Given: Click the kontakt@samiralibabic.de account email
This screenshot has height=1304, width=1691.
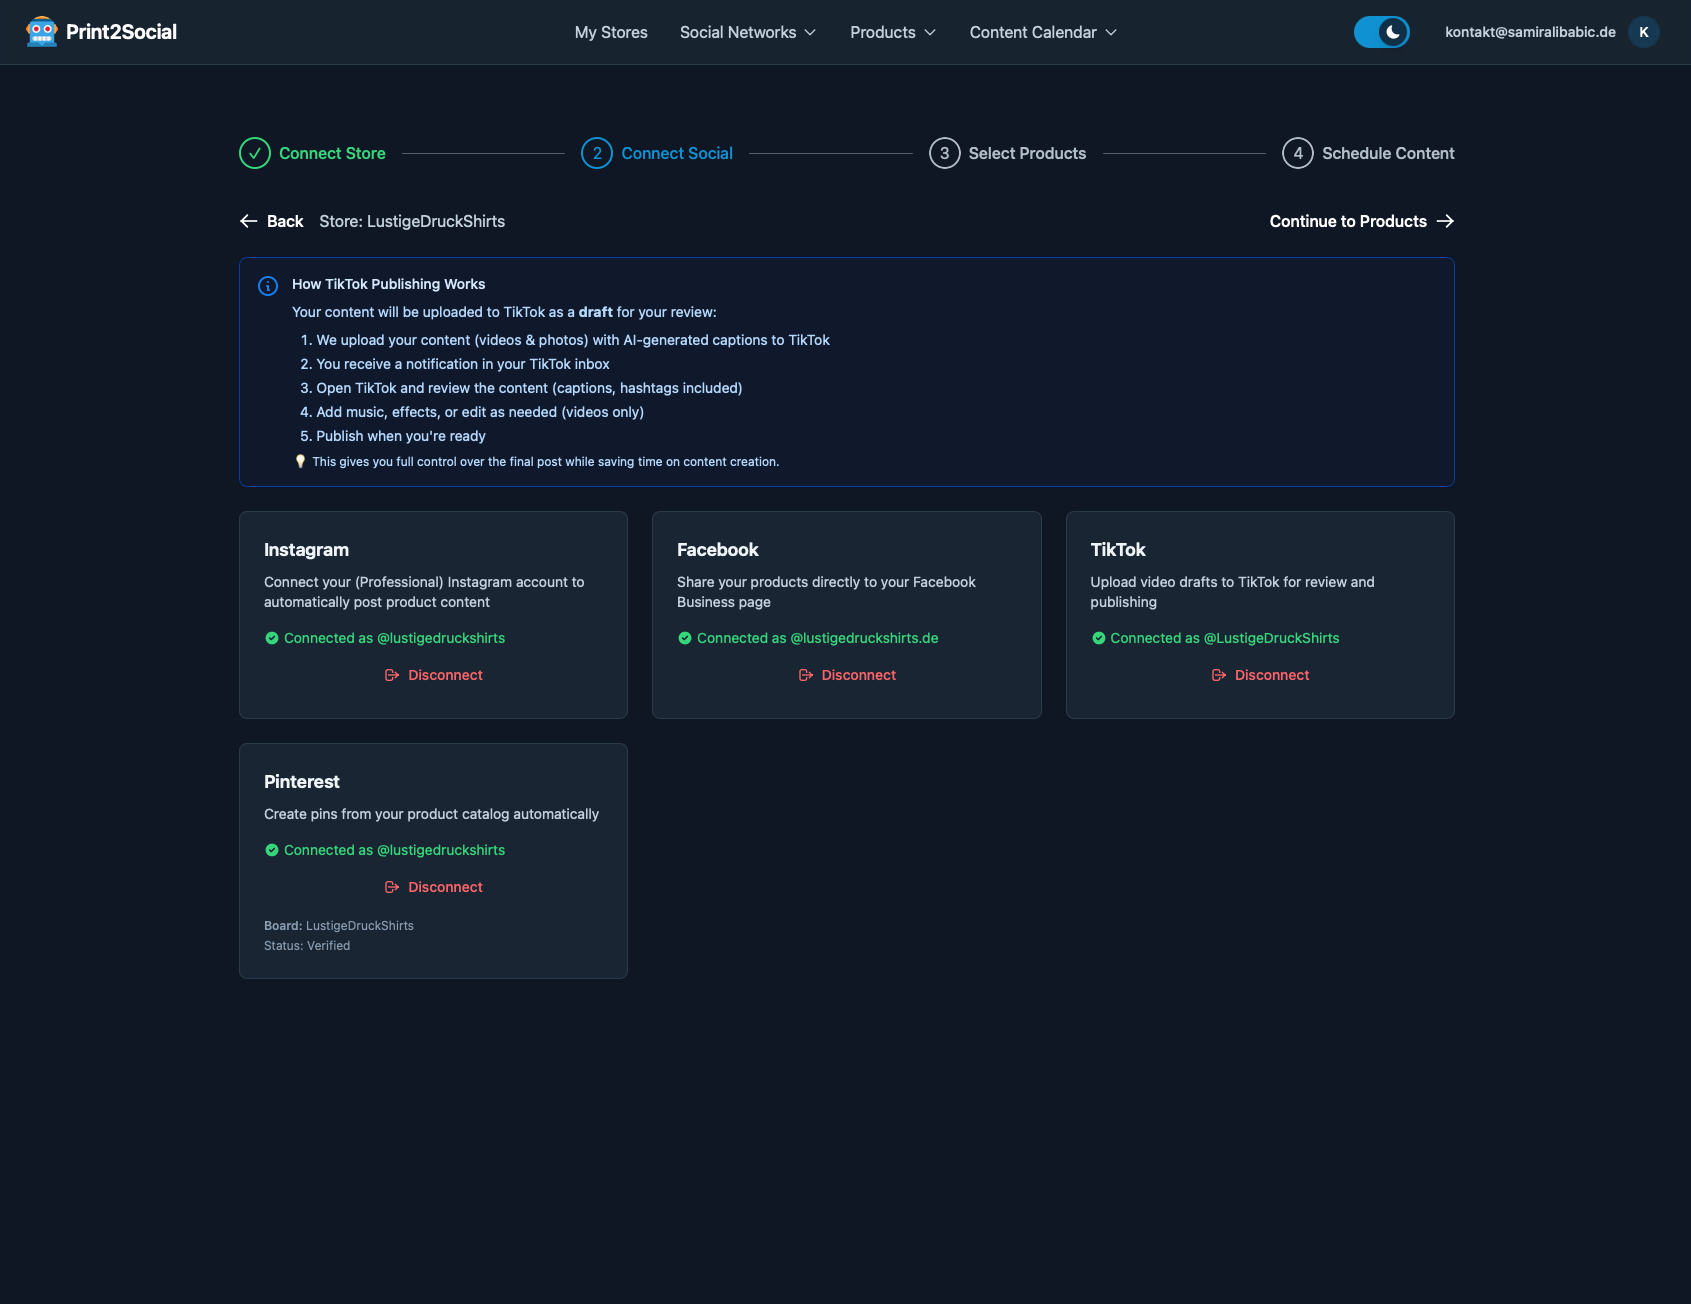Looking at the screenshot, I should (1530, 32).
